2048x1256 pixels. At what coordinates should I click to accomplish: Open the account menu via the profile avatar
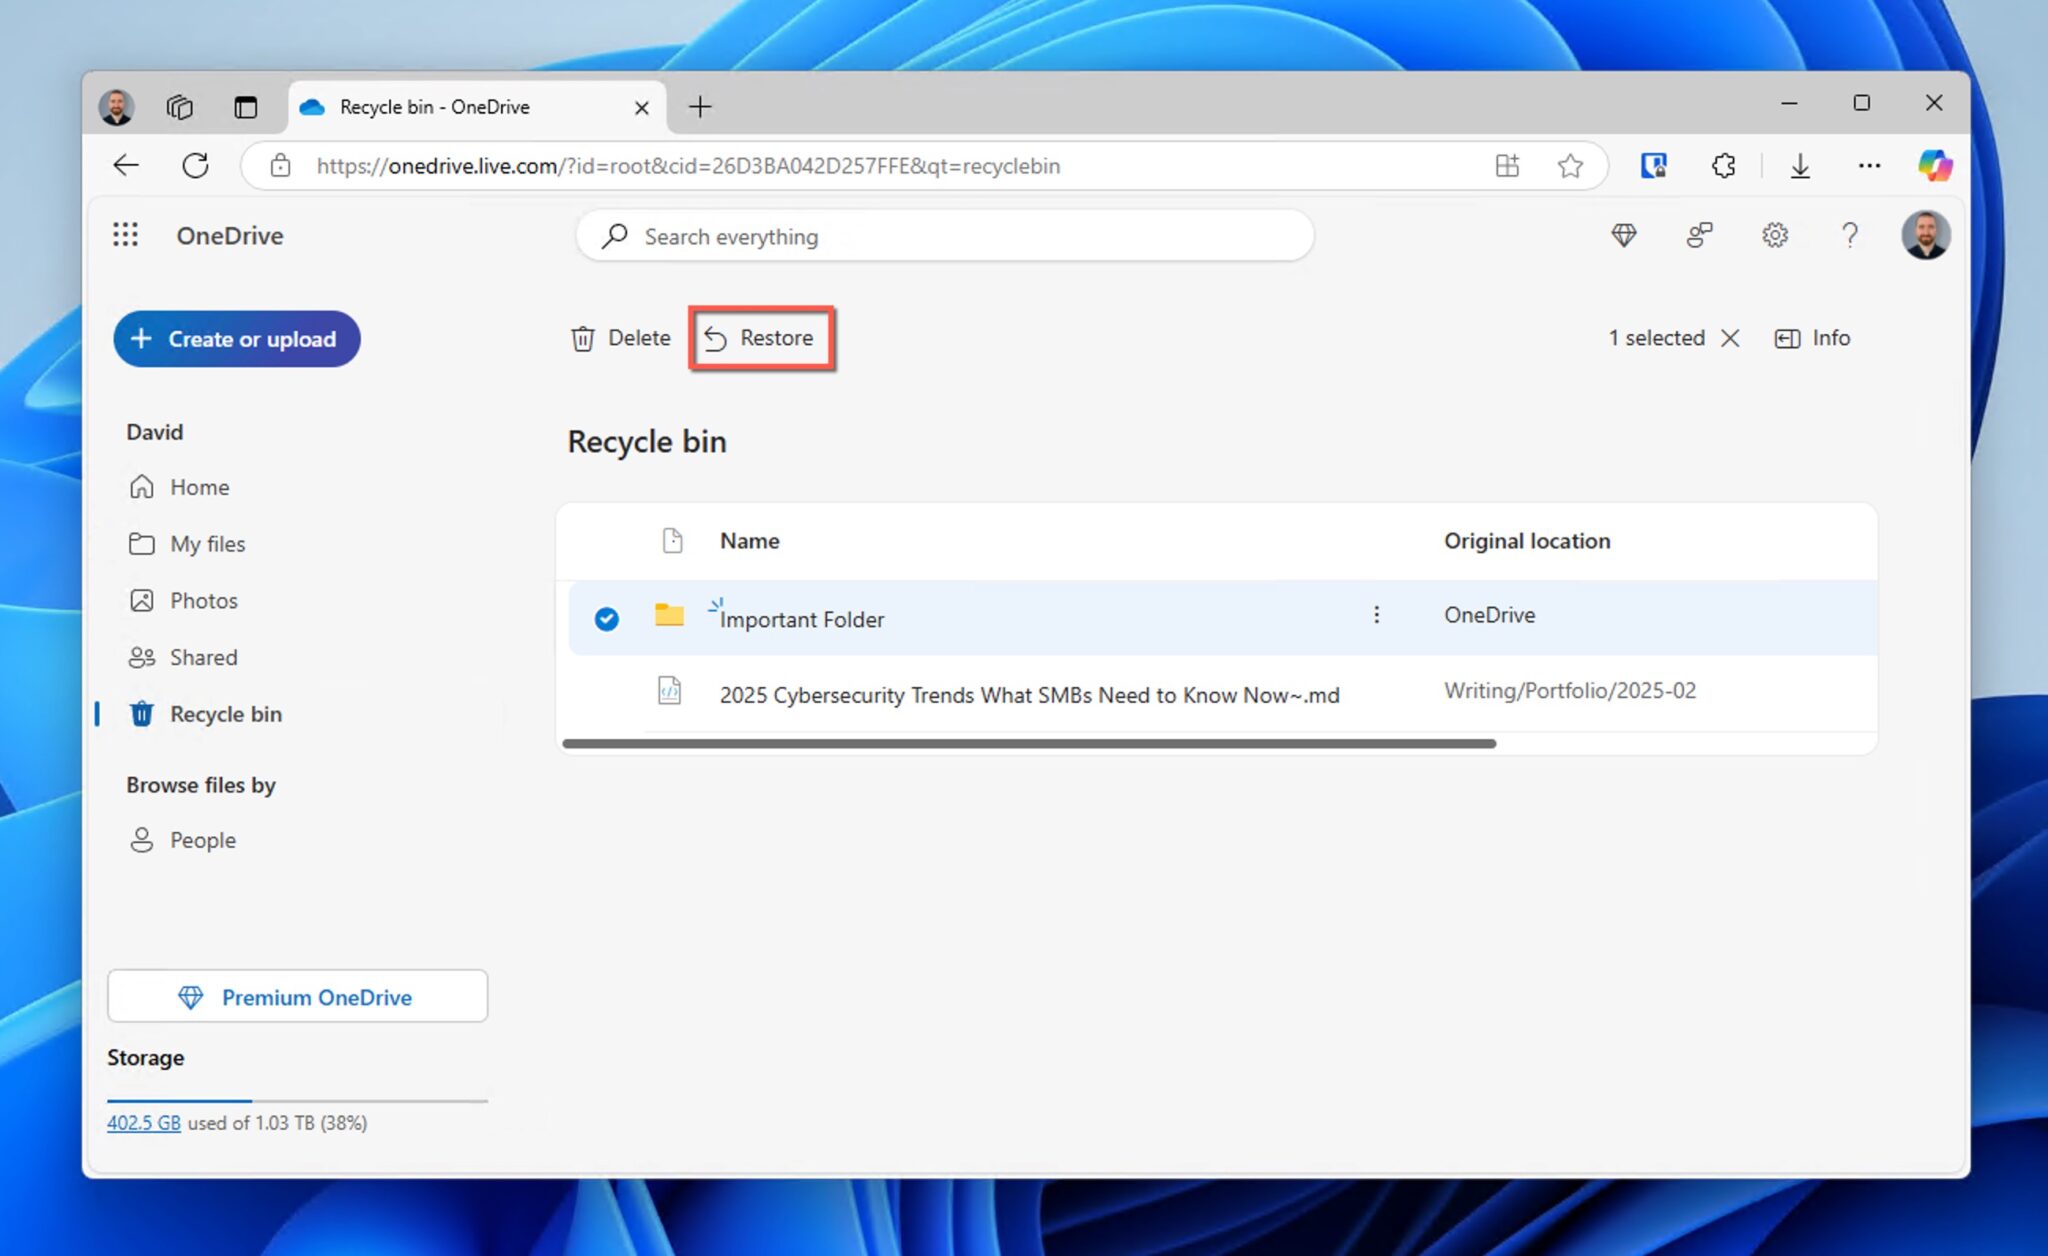(1926, 235)
